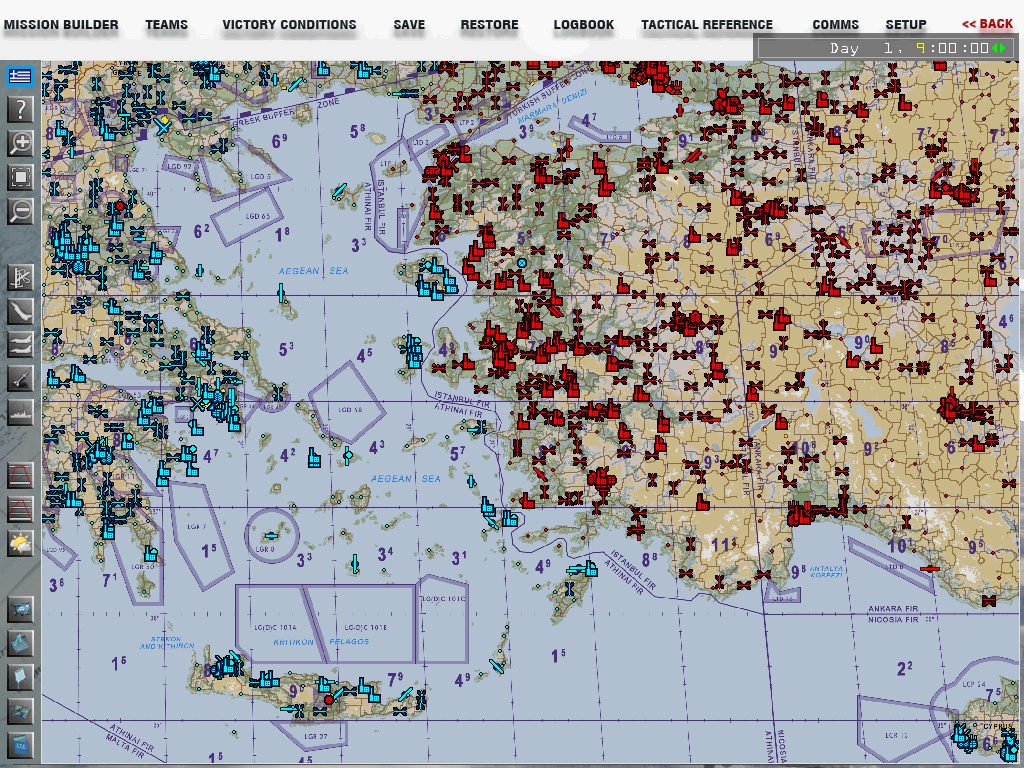Zoom in with the magnifier plus icon
The image size is (1024, 768).
pyautogui.click(x=20, y=142)
